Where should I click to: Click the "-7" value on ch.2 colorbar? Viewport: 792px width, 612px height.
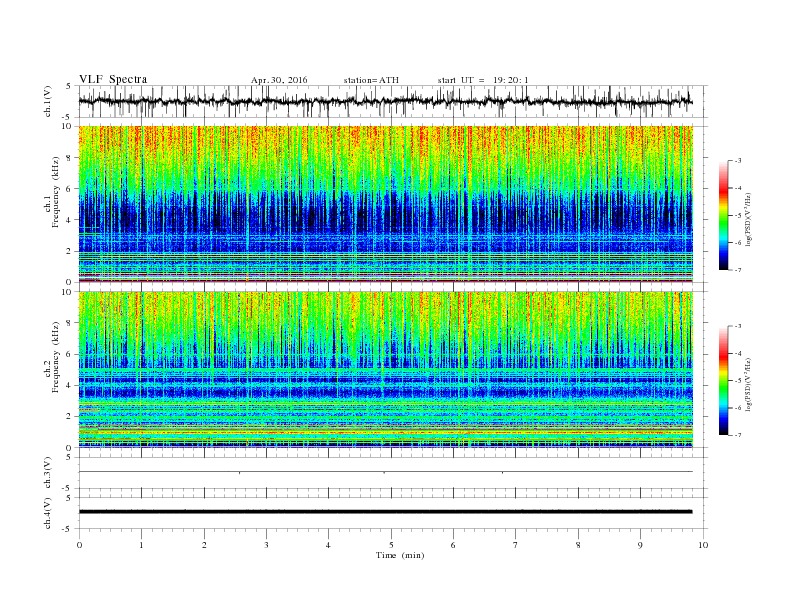point(738,435)
